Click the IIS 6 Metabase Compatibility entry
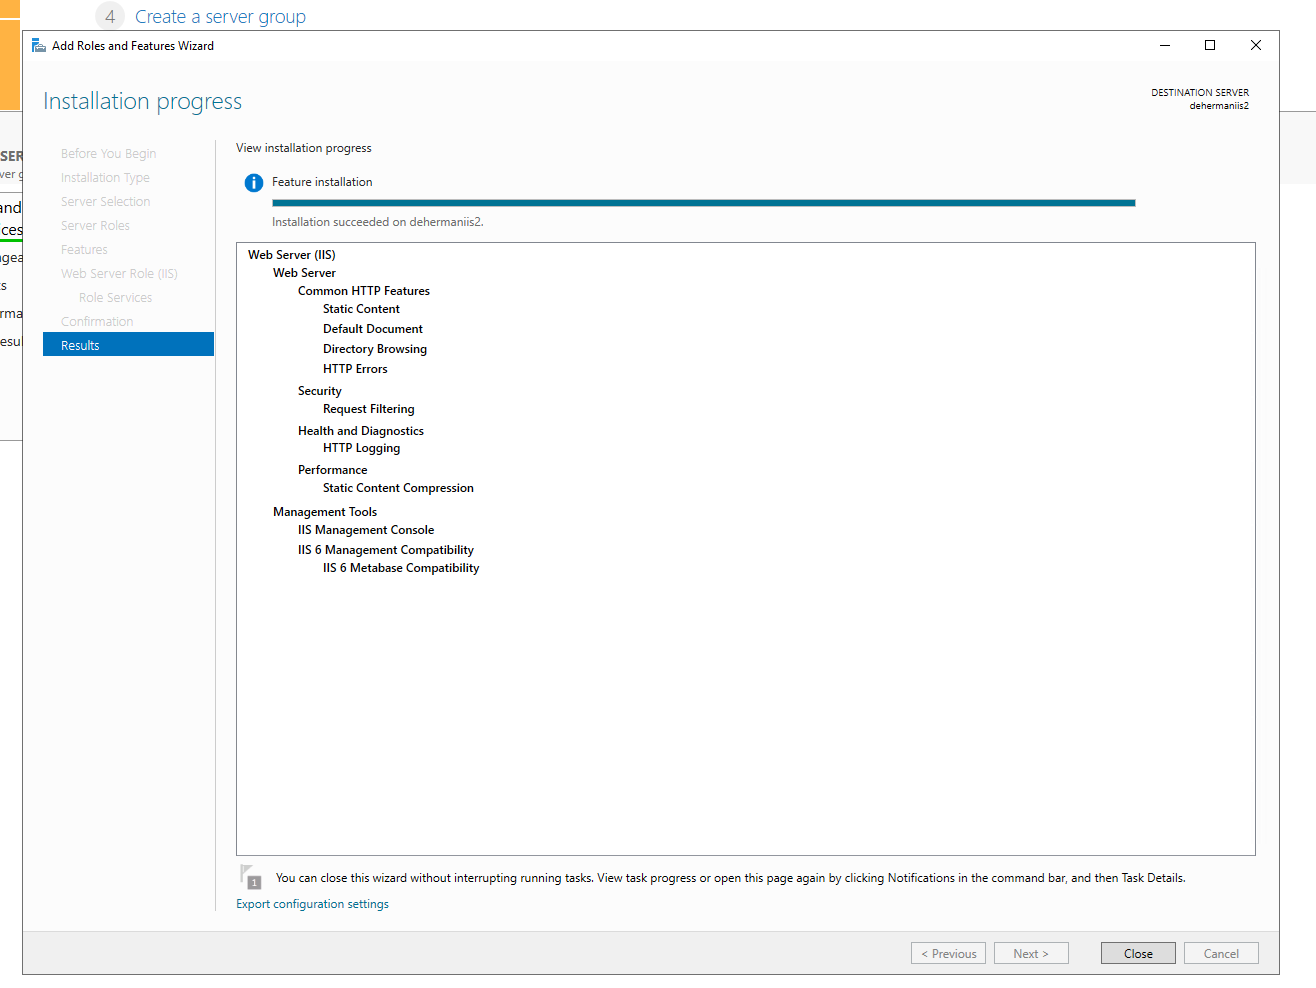Viewport: 1316px width, 988px height. point(401,568)
